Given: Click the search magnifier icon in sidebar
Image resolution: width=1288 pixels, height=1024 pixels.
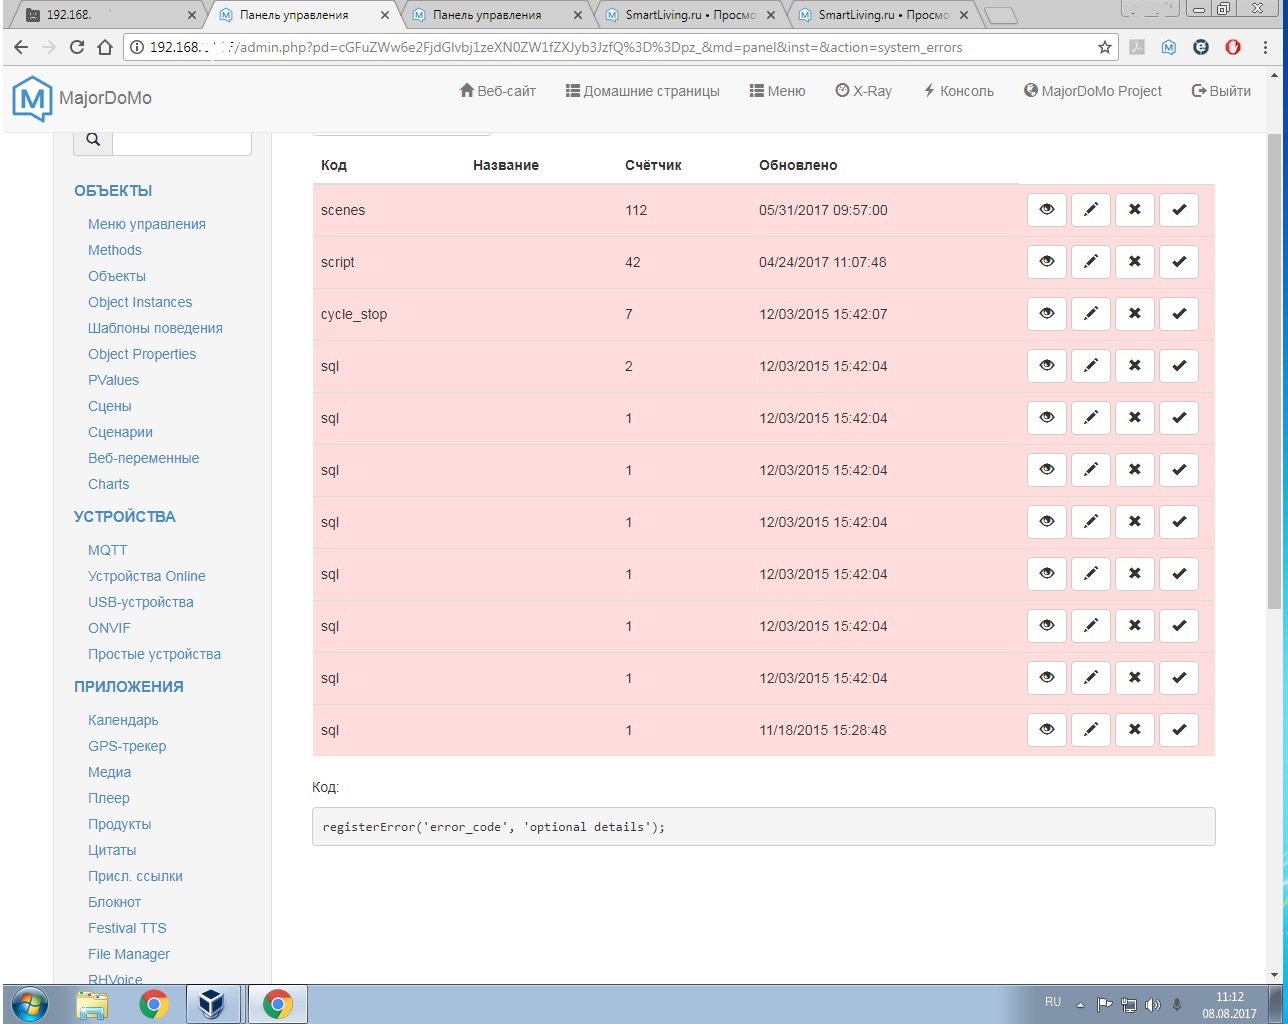Looking at the screenshot, I should click(x=93, y=140).
